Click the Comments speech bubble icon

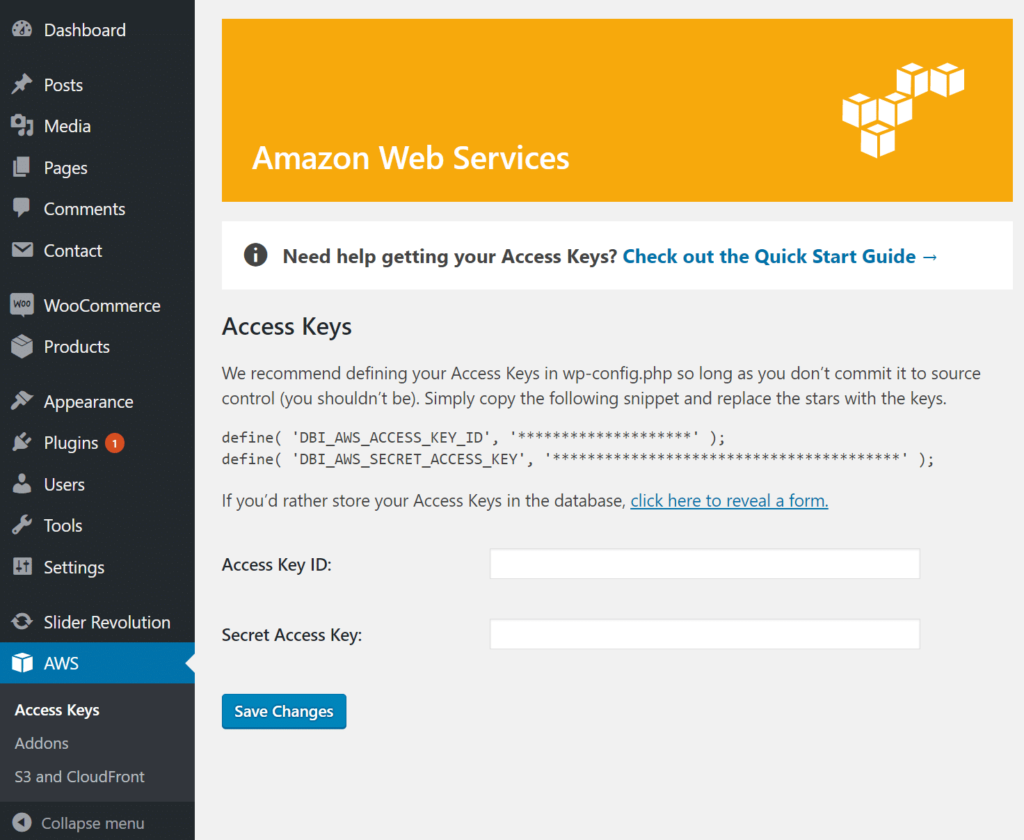point(22,209)
